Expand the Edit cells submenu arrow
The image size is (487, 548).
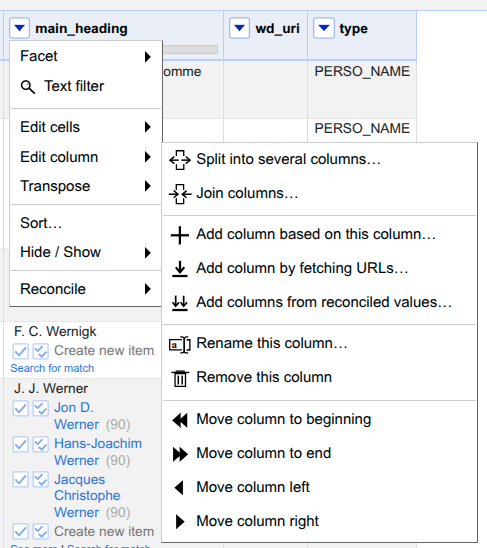(x=148, y=127)
